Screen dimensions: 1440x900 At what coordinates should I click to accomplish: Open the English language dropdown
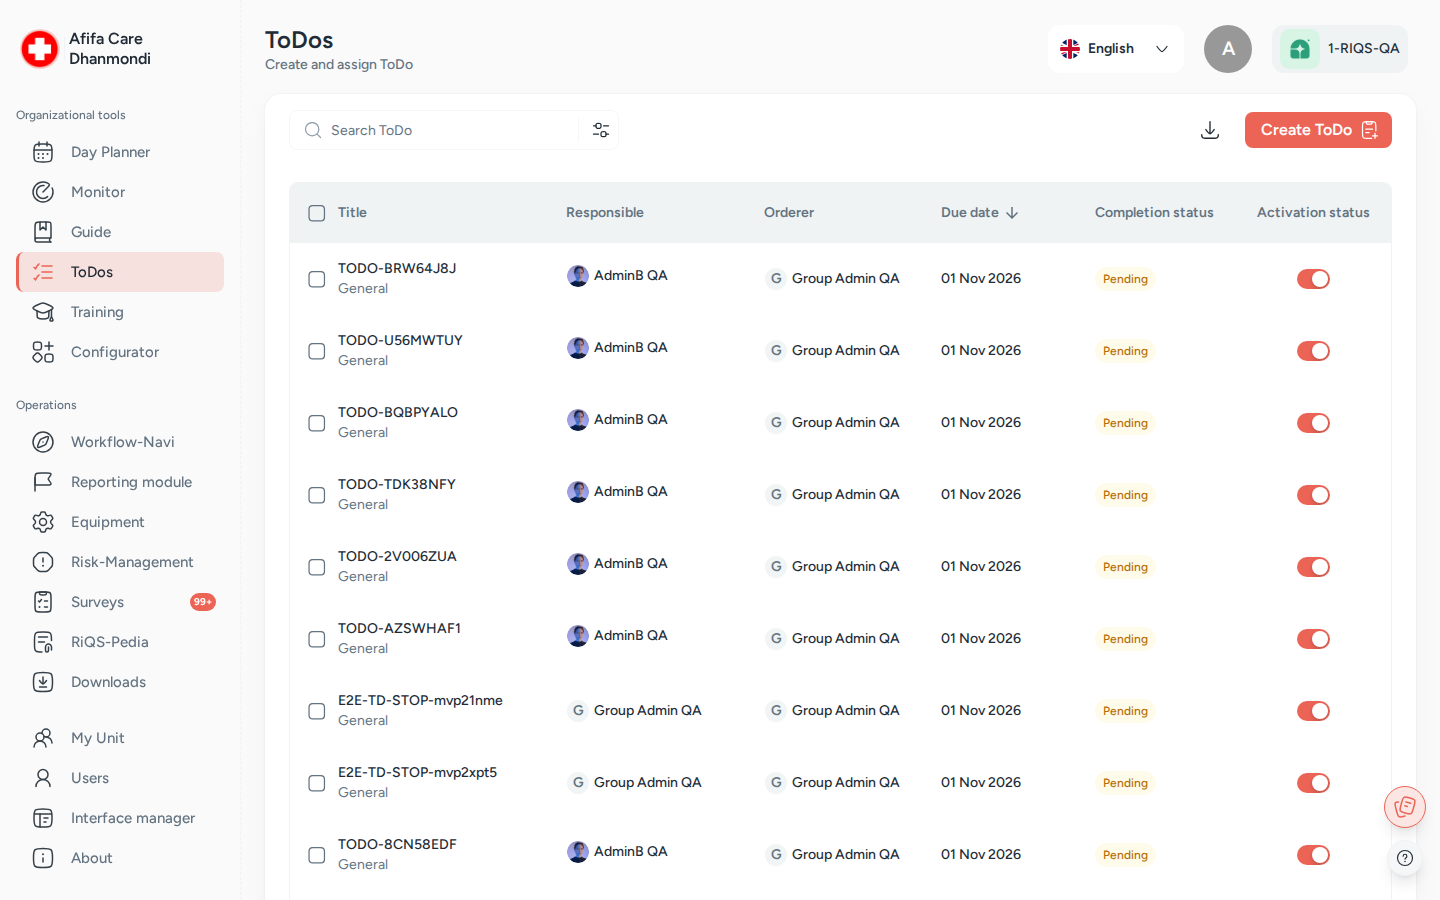tap(1116, 49)
